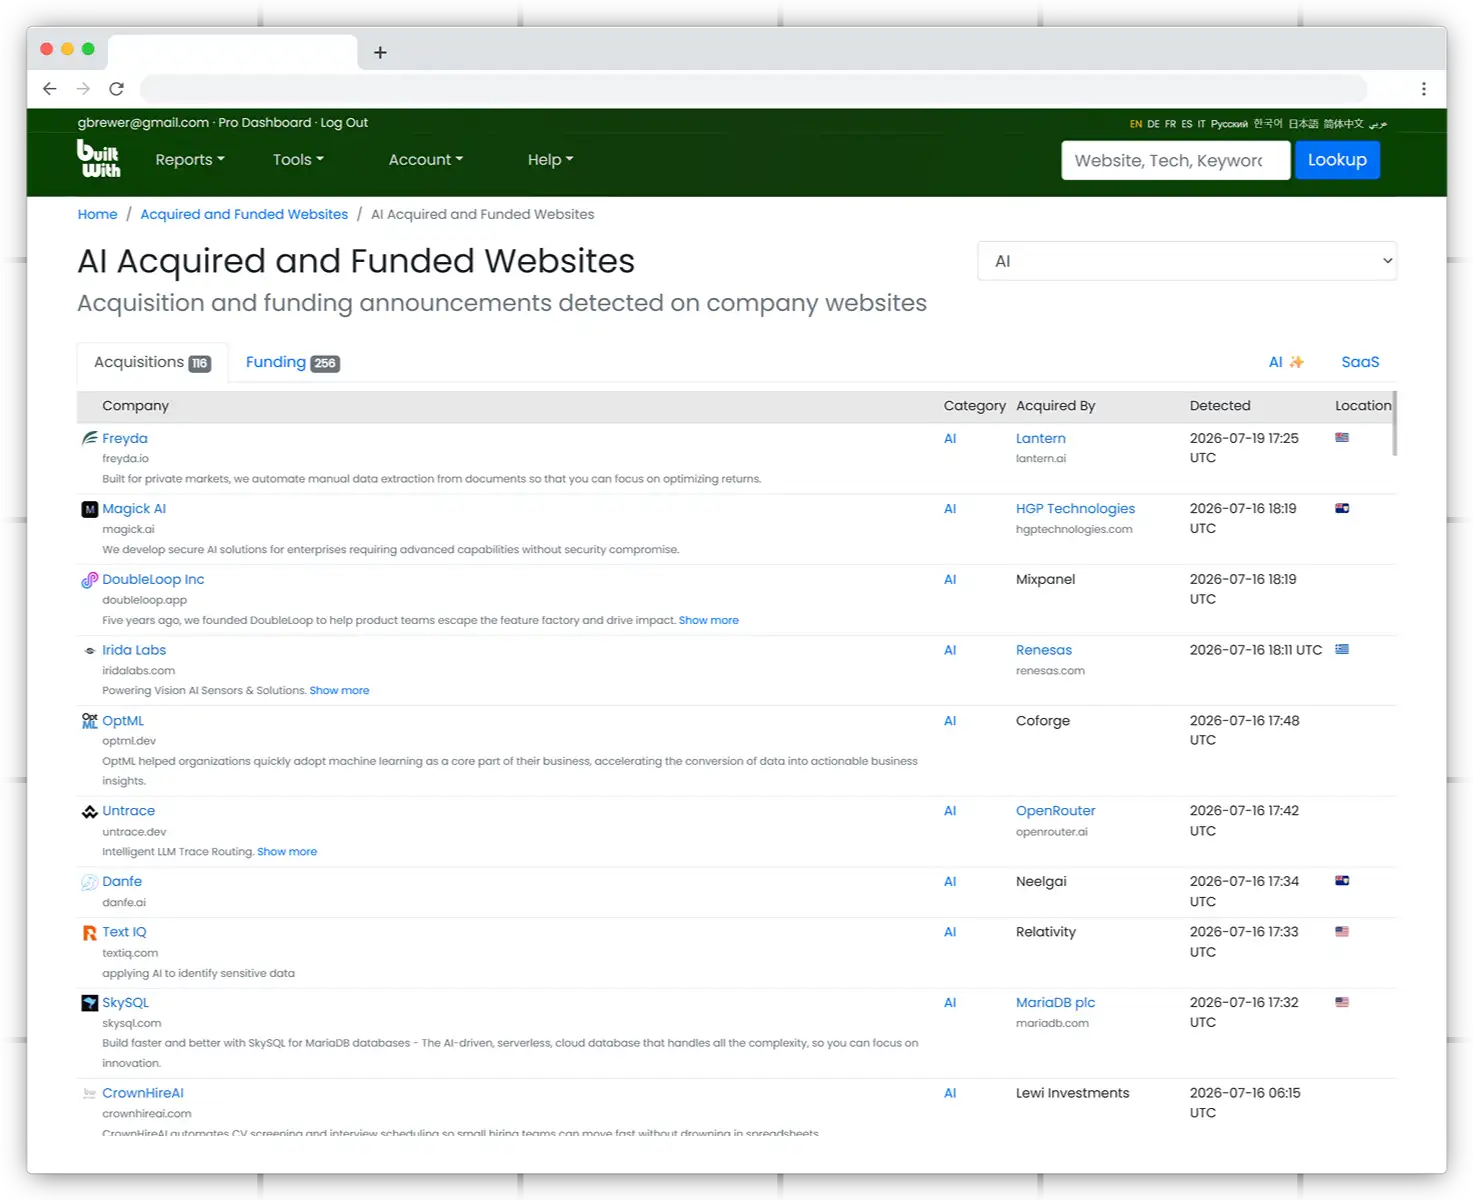Show more of DoubleLoop Inc description
This screenshot has height=1200, width=1473.
(x=709, y=620)
